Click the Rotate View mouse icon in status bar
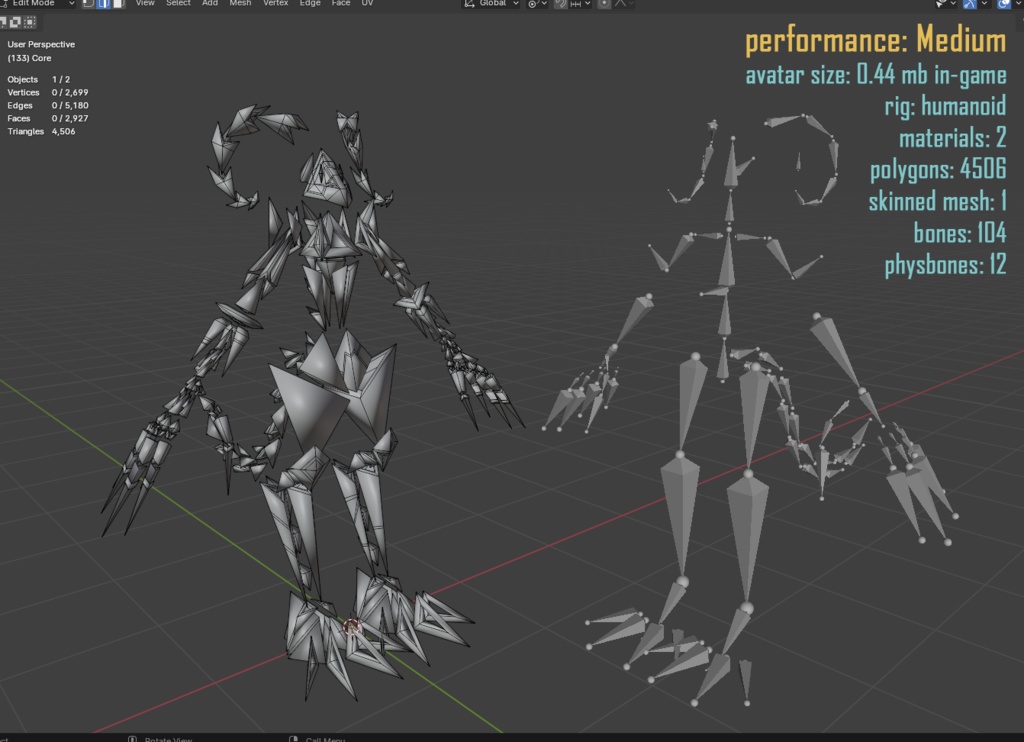Viewport: 1024px width, 742px height. pos(132,740)
